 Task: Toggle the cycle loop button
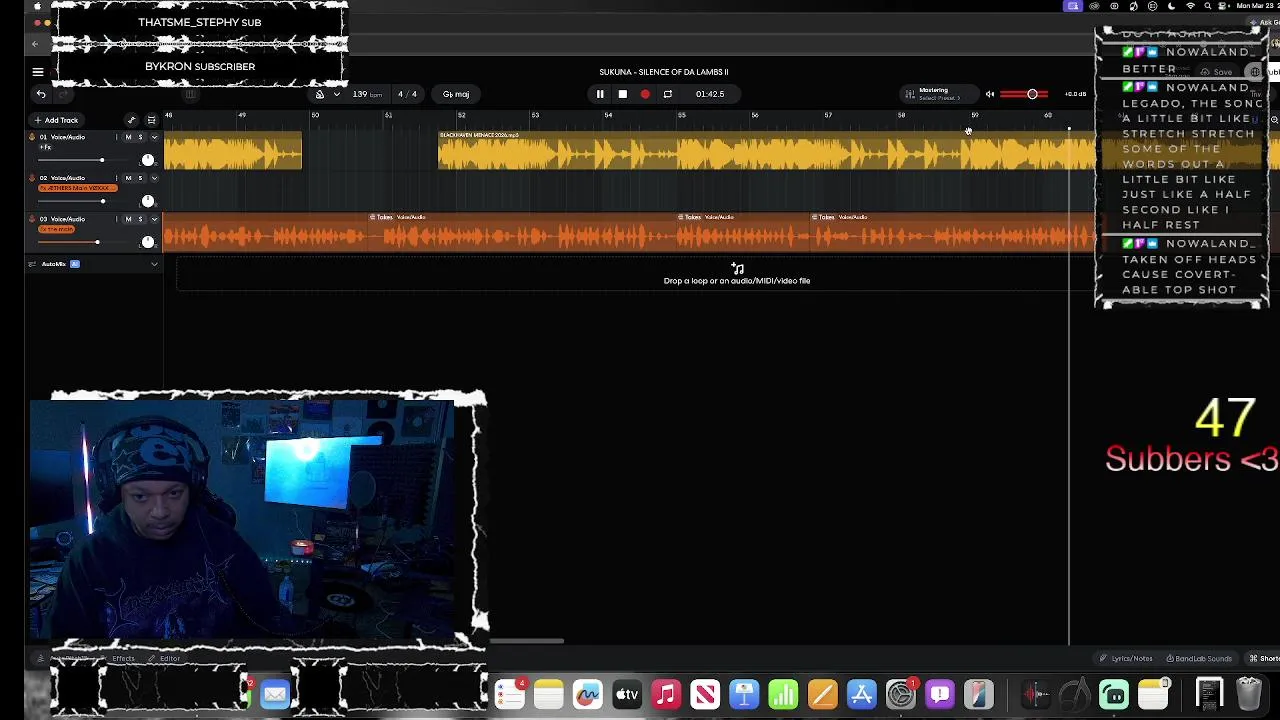pyautogui.click(x=668, y=94)
